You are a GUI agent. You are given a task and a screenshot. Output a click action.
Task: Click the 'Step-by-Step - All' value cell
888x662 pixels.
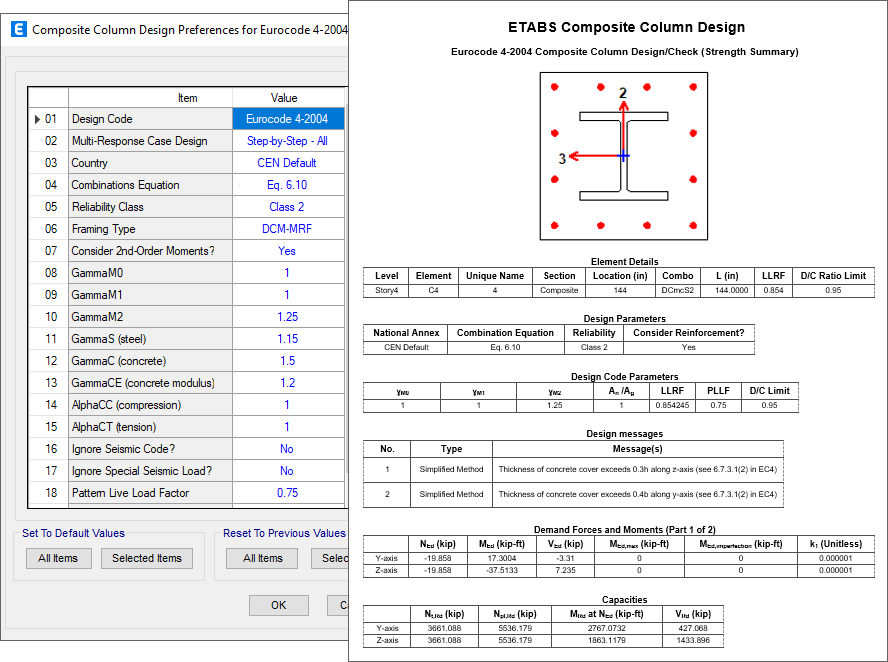[288, 141]
